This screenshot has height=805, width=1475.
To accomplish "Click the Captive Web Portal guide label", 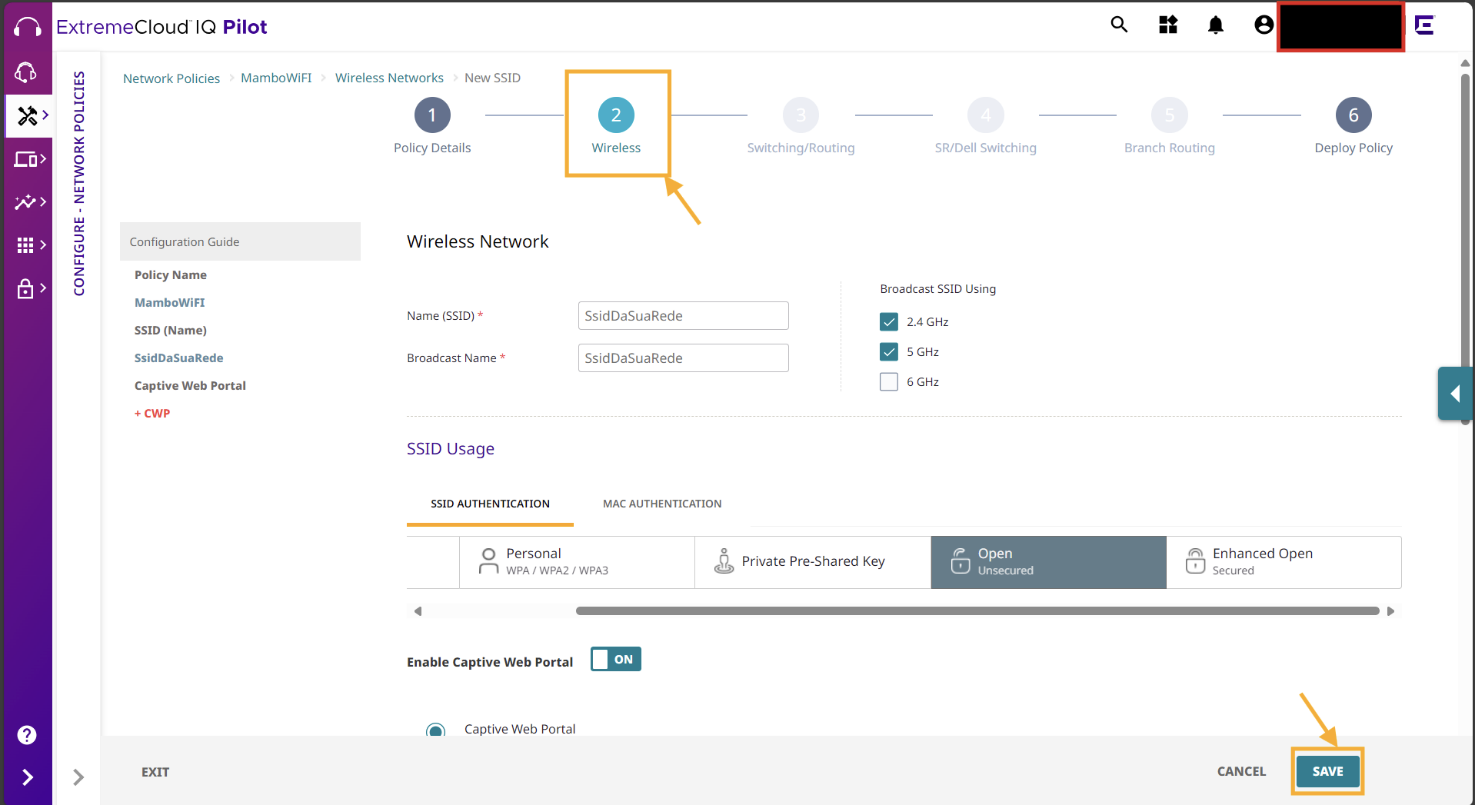I will (x=190, y=386).
